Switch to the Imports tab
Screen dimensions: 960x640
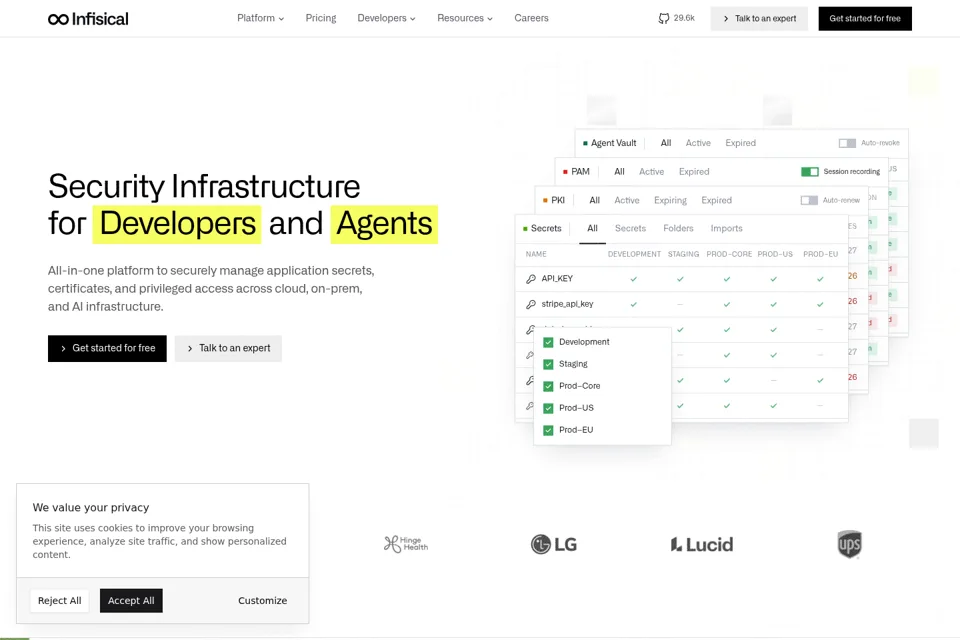click(x=727, y=228)
